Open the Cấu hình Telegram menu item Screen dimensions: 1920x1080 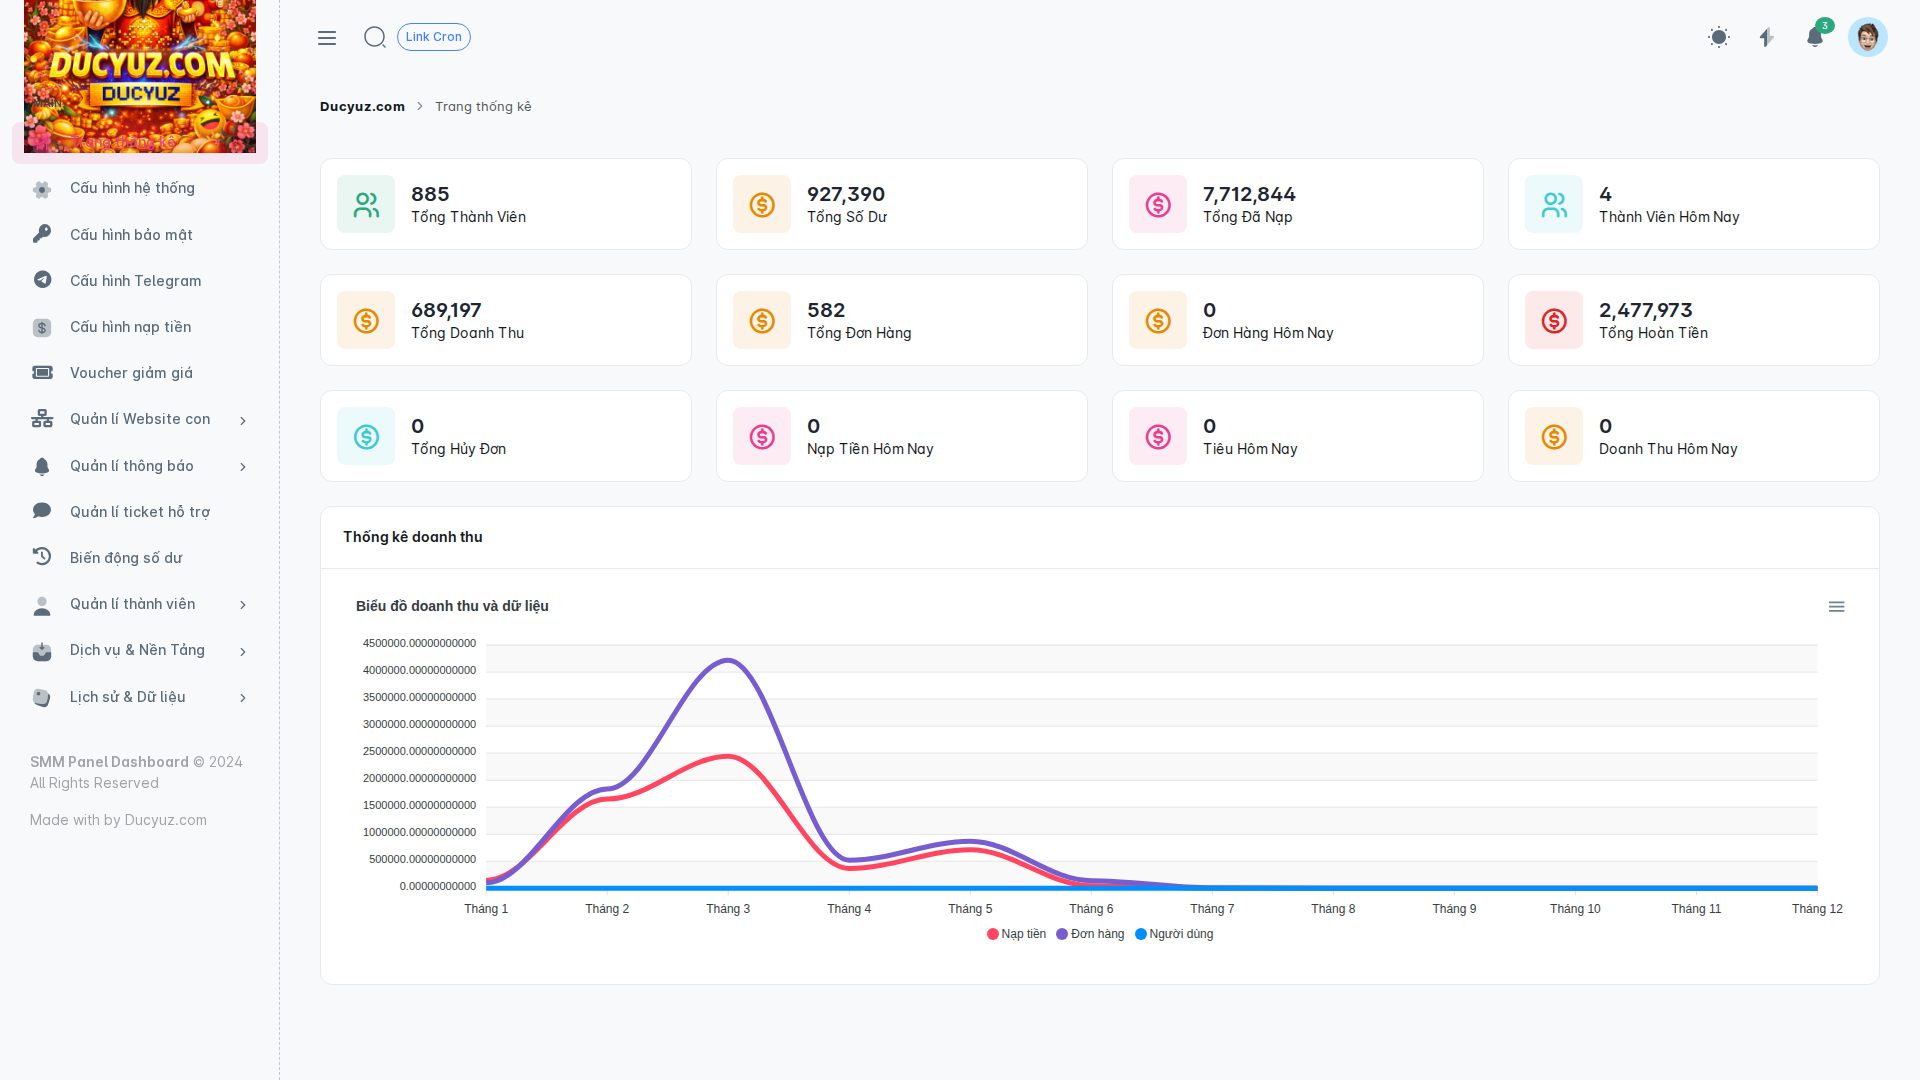coord(139,281)
